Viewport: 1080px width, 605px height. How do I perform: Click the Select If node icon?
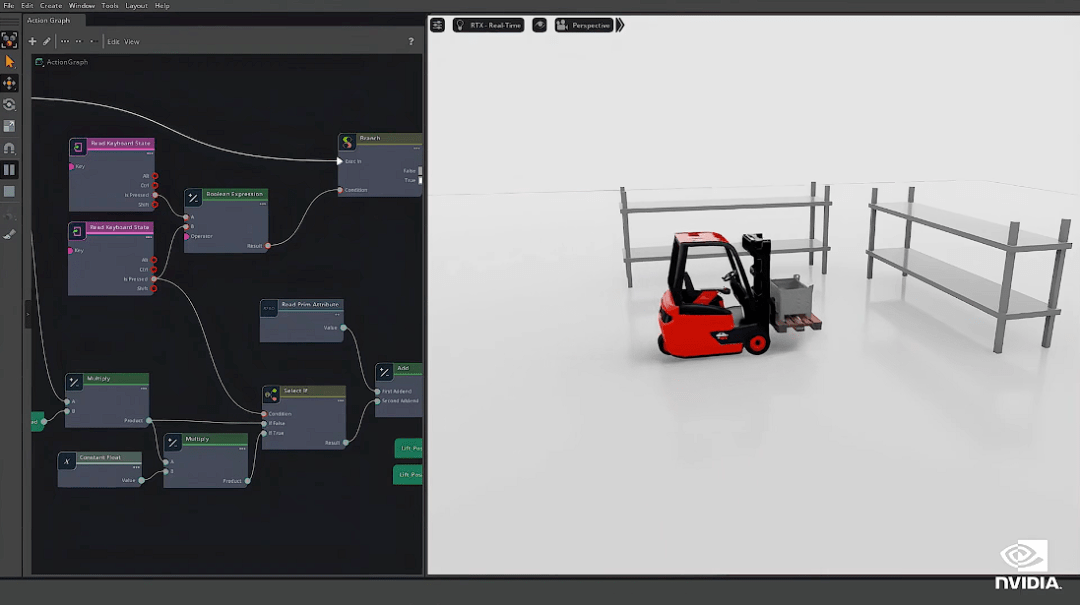[271, 394]
